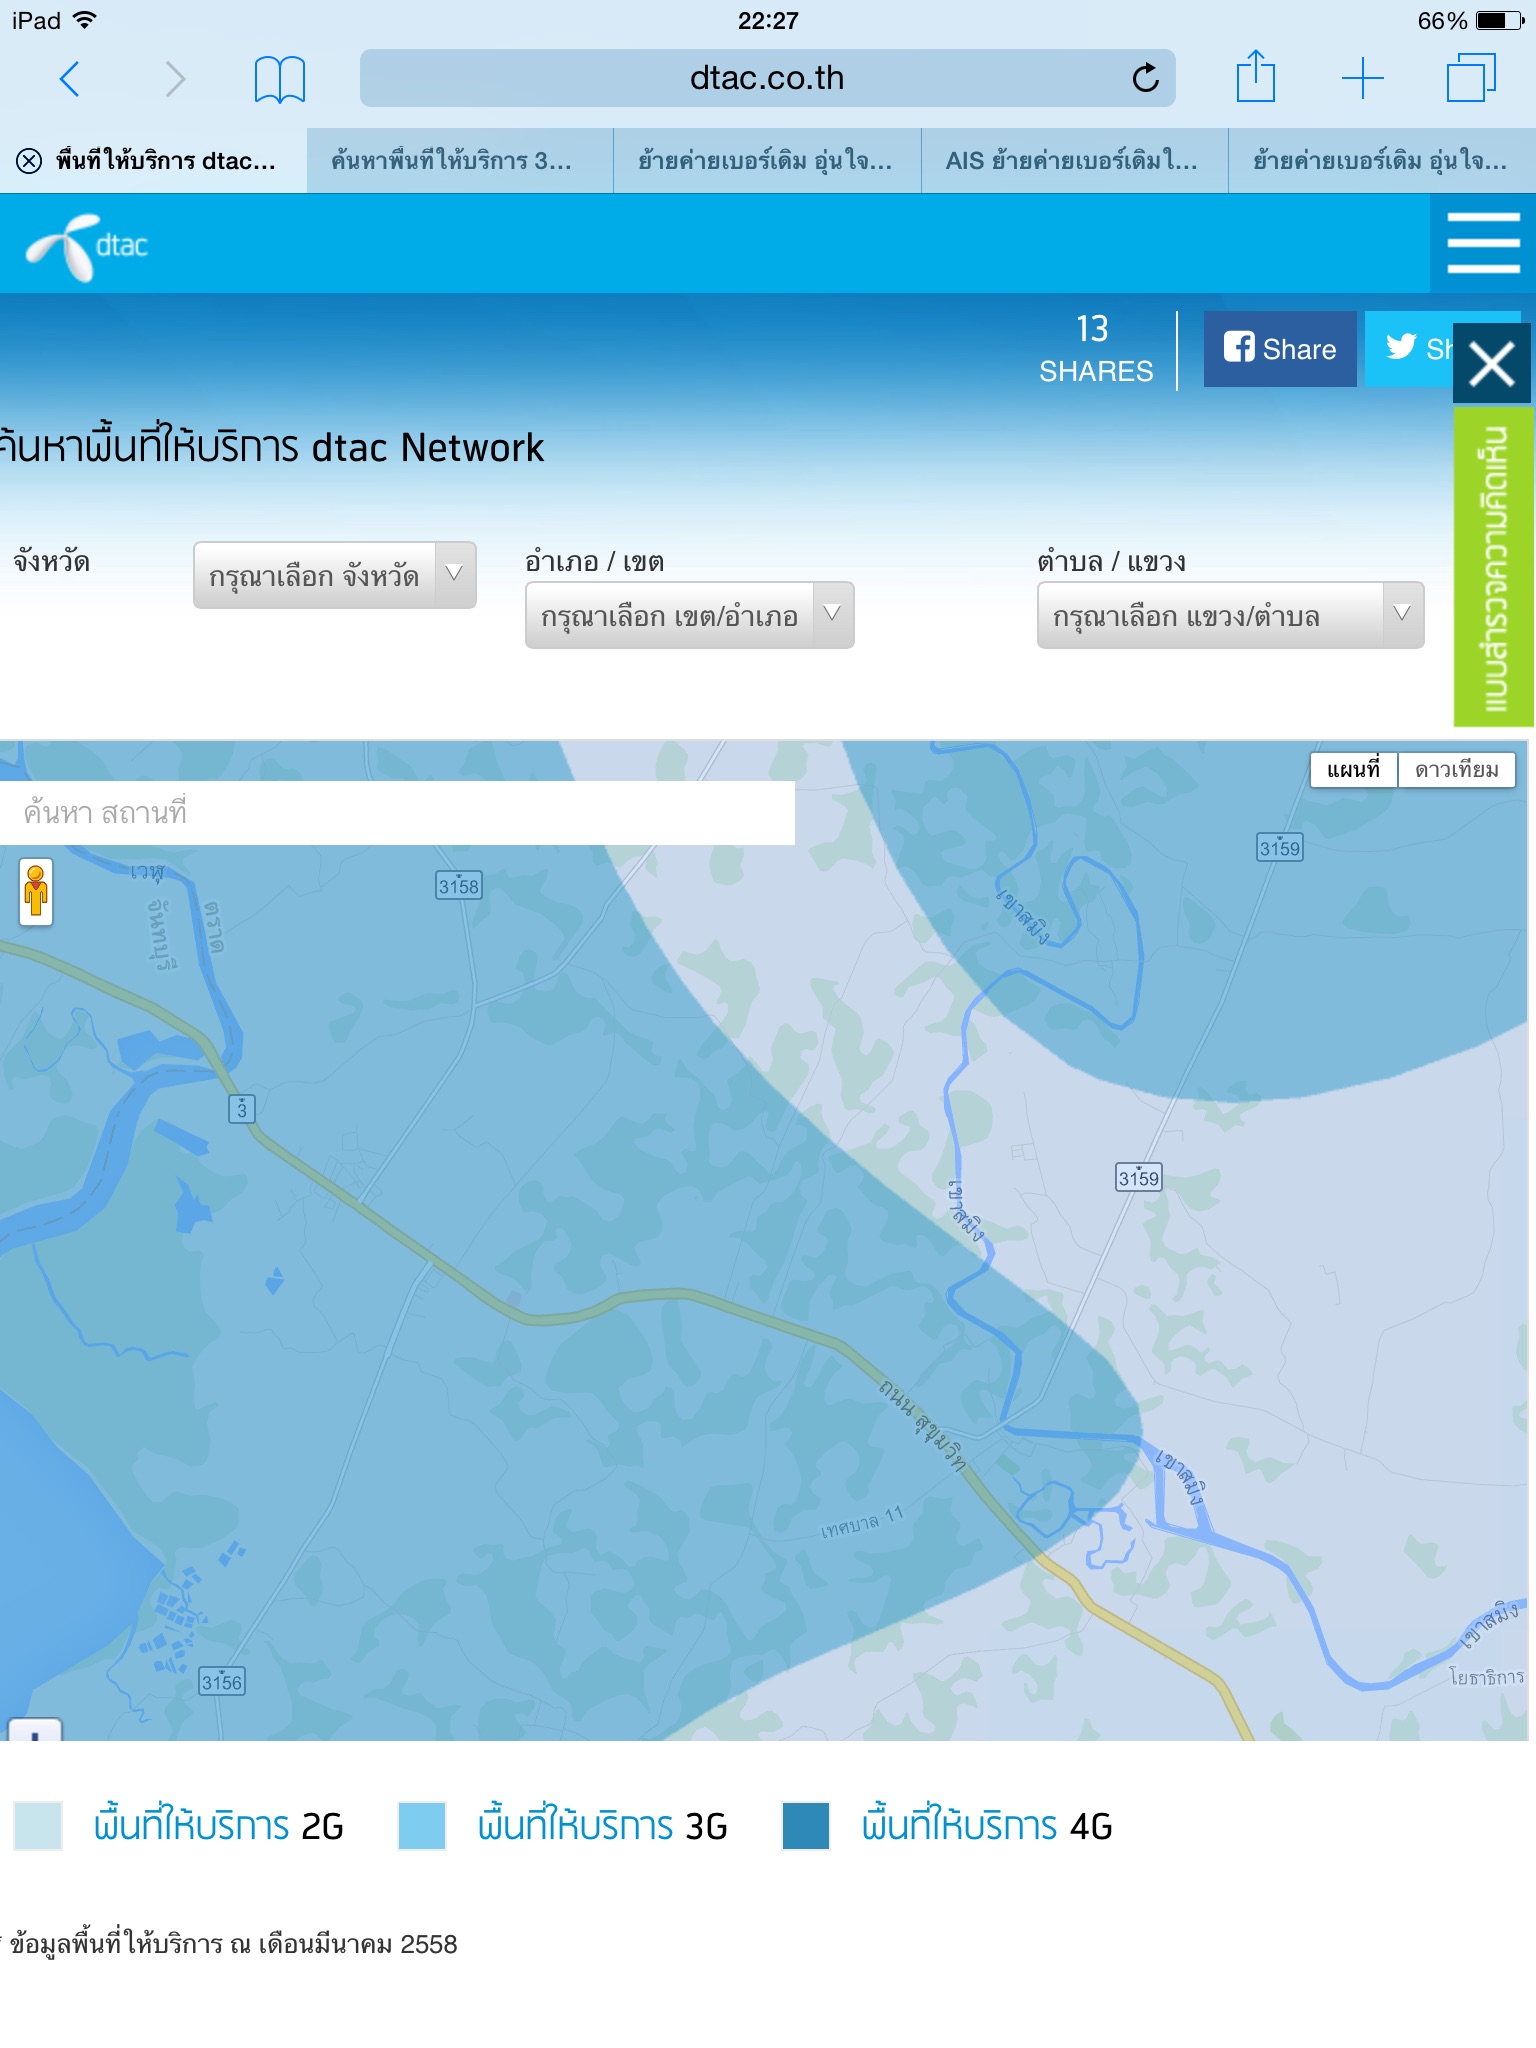
Task: Click the 3156 road marker on map
Action: point(222,1682)
